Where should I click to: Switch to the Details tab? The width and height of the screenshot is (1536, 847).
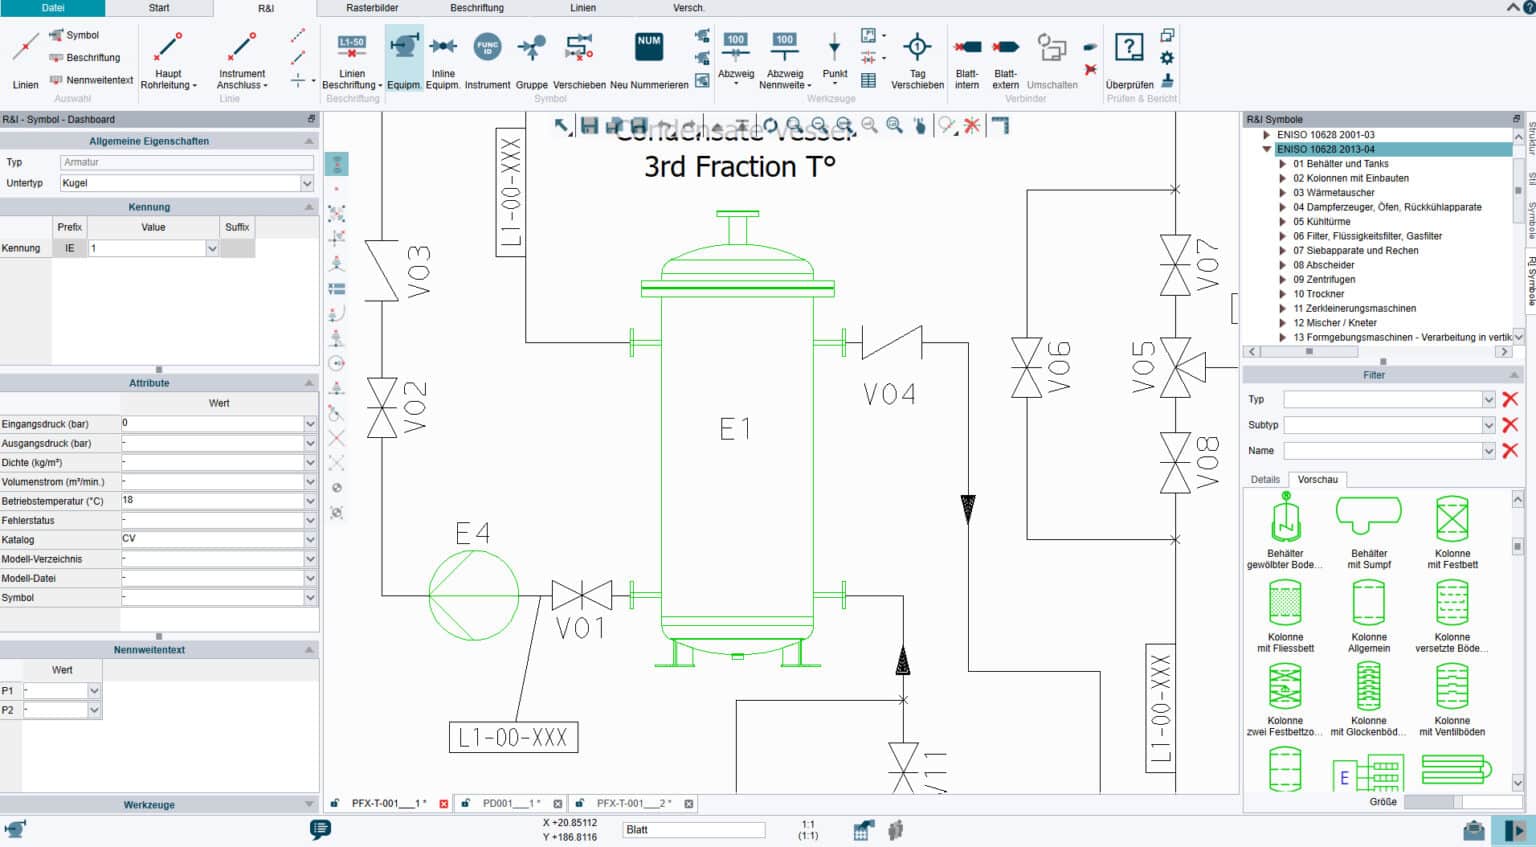tap(1264, 479)
